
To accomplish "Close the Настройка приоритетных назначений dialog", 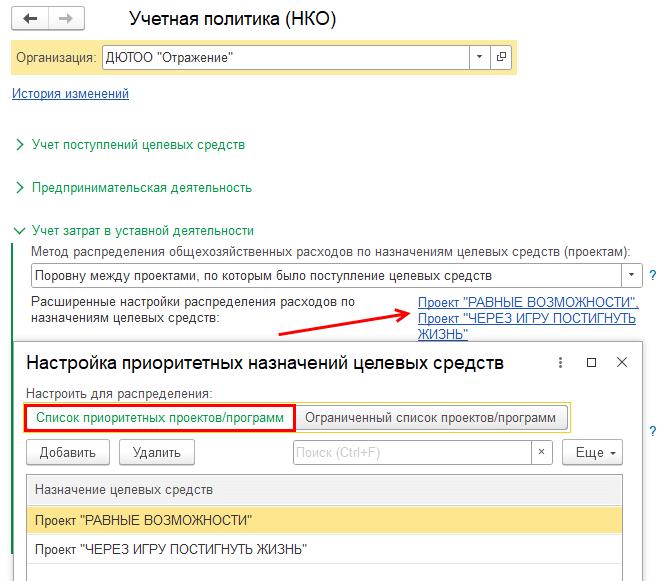I will pyautogui.click(x=622, y=362).
